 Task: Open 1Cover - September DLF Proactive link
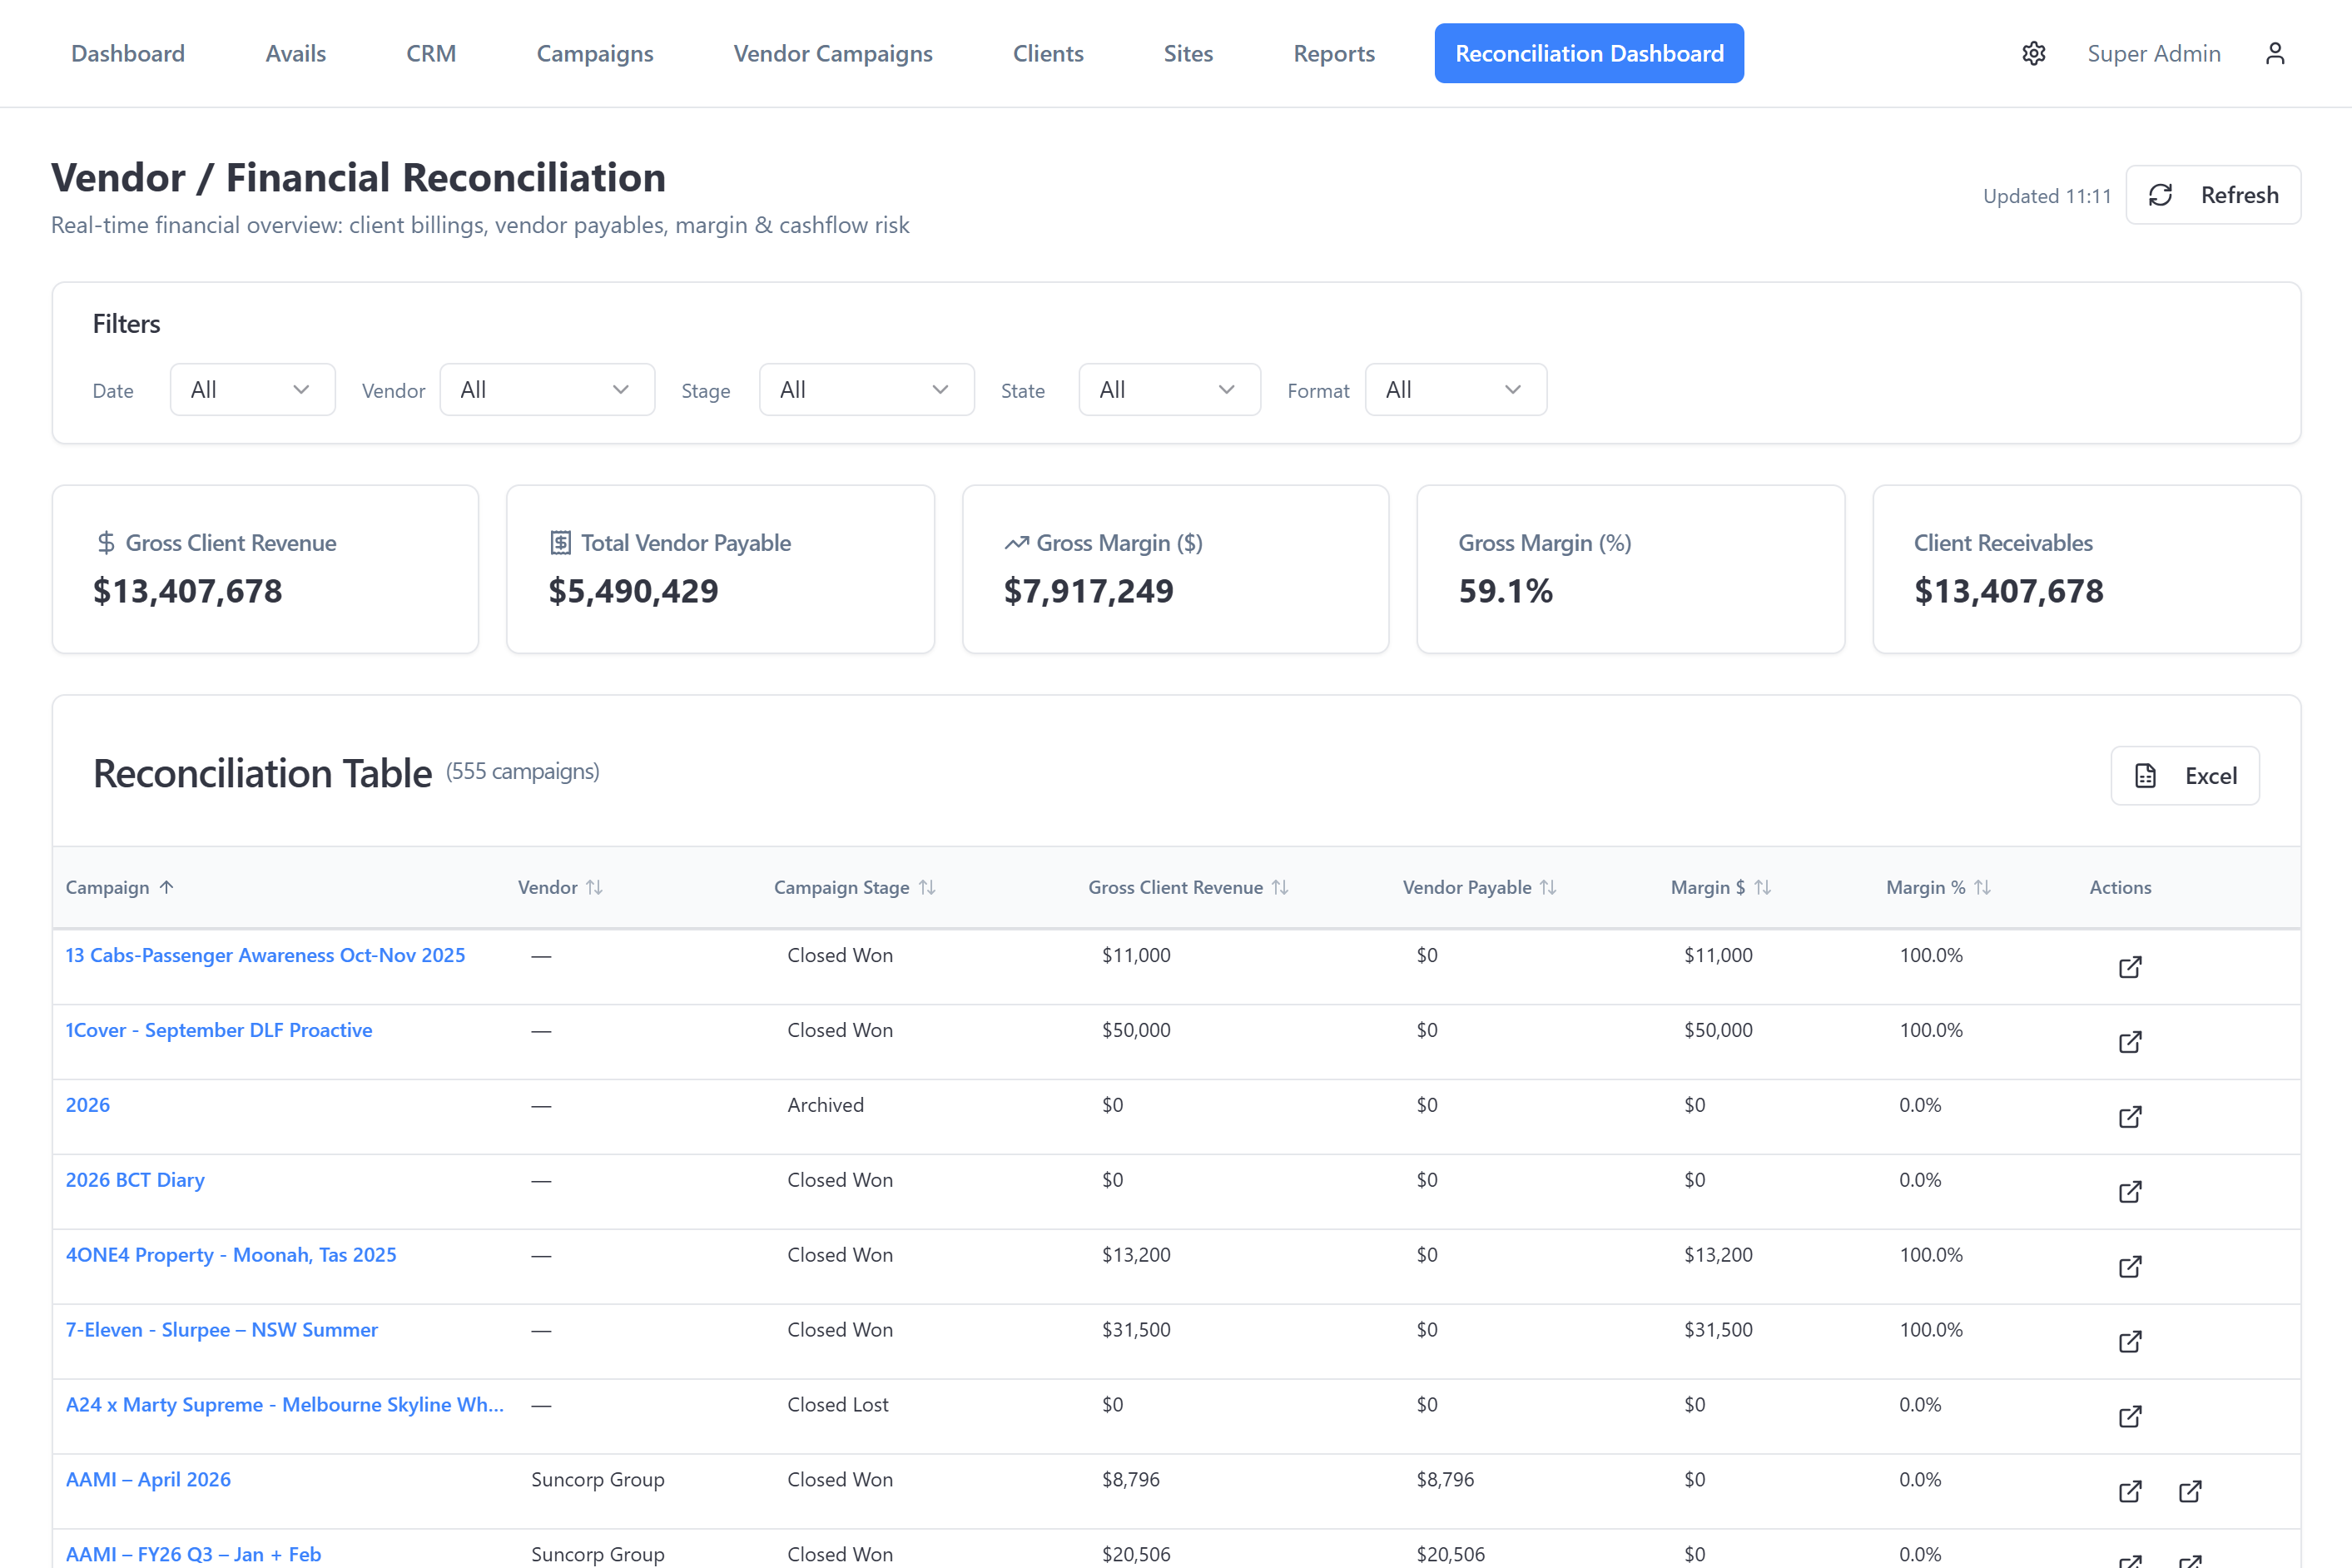point(219,1030)
